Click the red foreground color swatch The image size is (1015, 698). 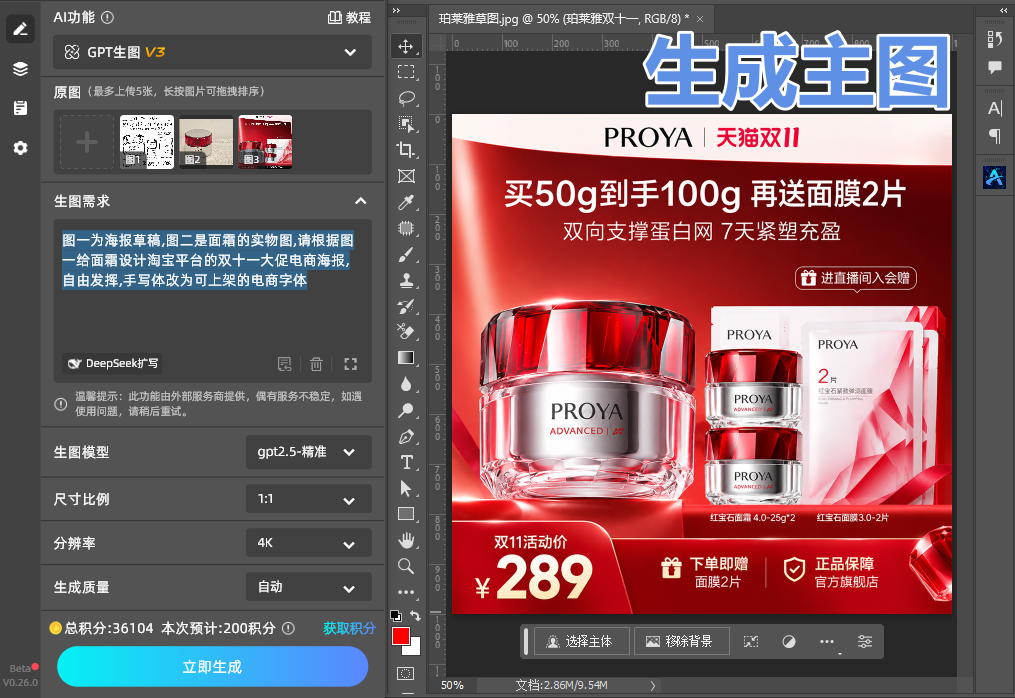[400, 635]
